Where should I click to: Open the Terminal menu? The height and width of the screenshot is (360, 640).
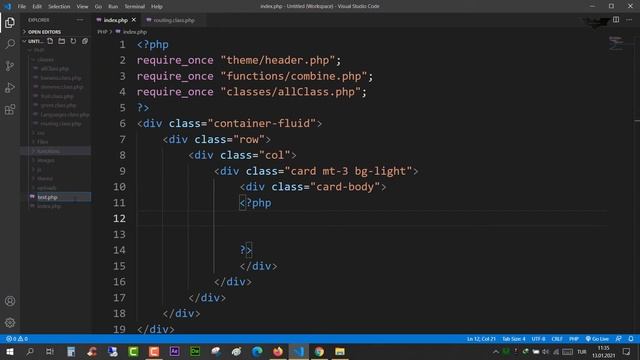pyautogui.click(x=135, y=7)
